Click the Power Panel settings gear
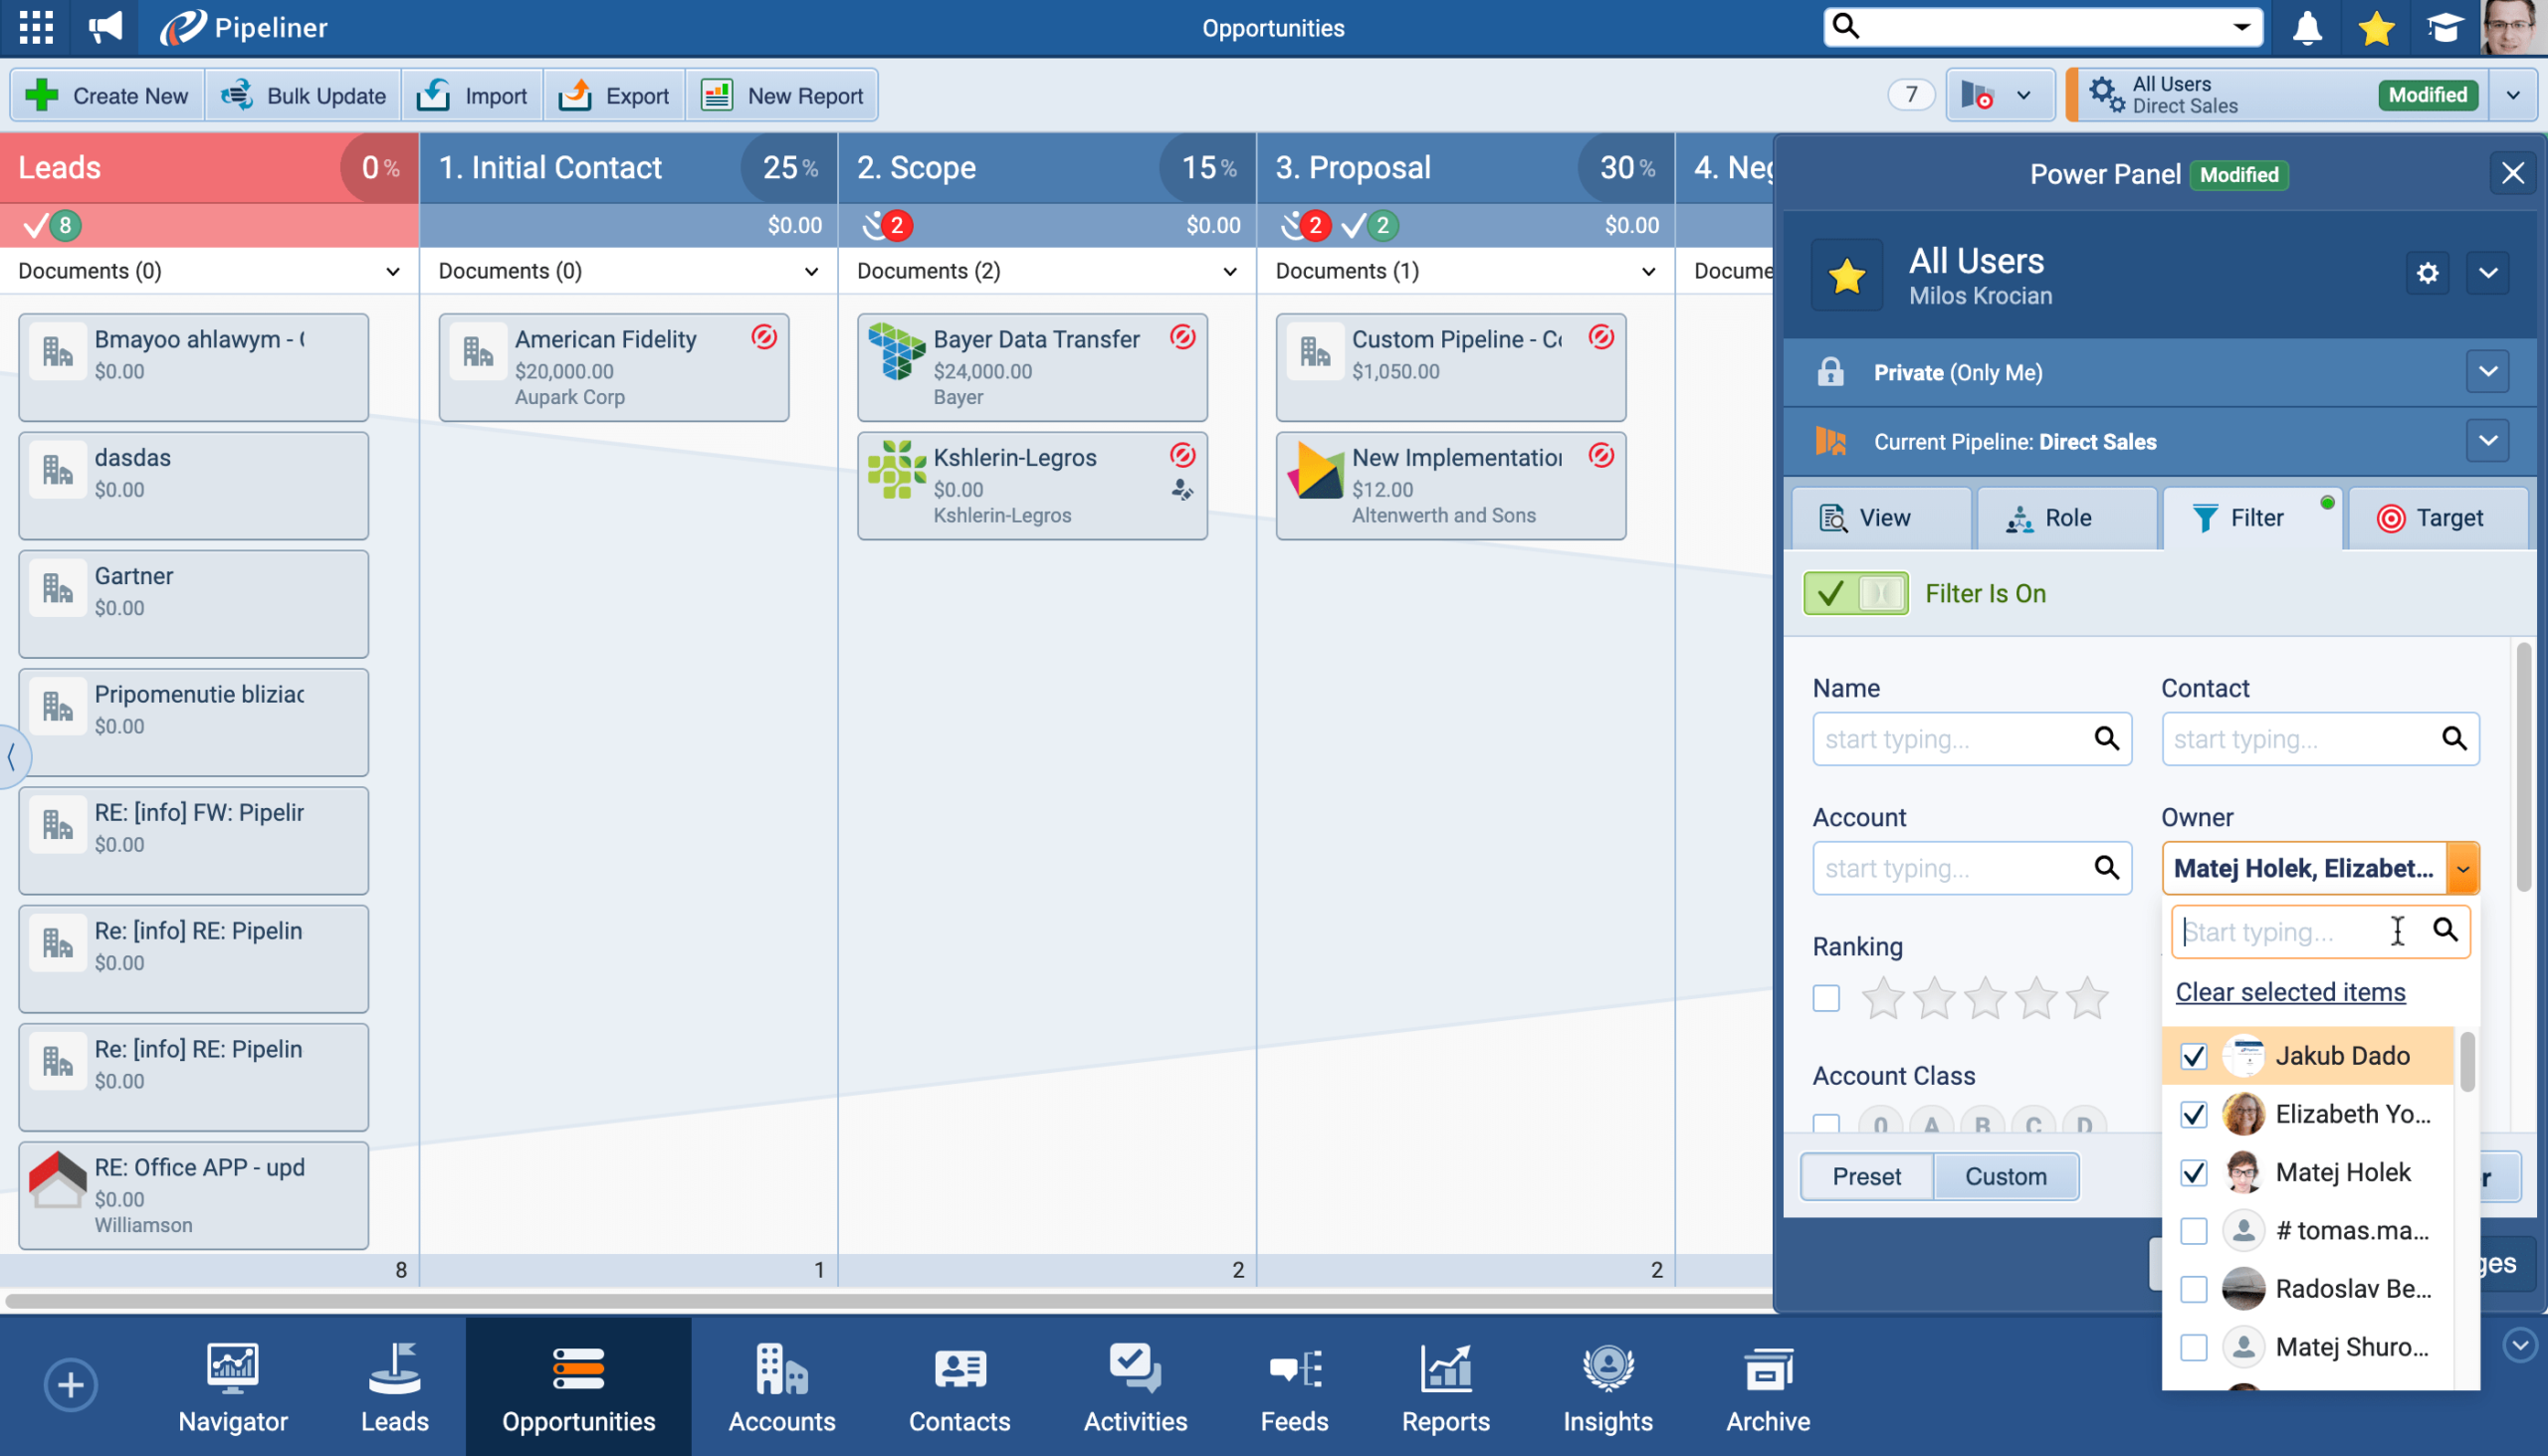 tap(2427, 273)
